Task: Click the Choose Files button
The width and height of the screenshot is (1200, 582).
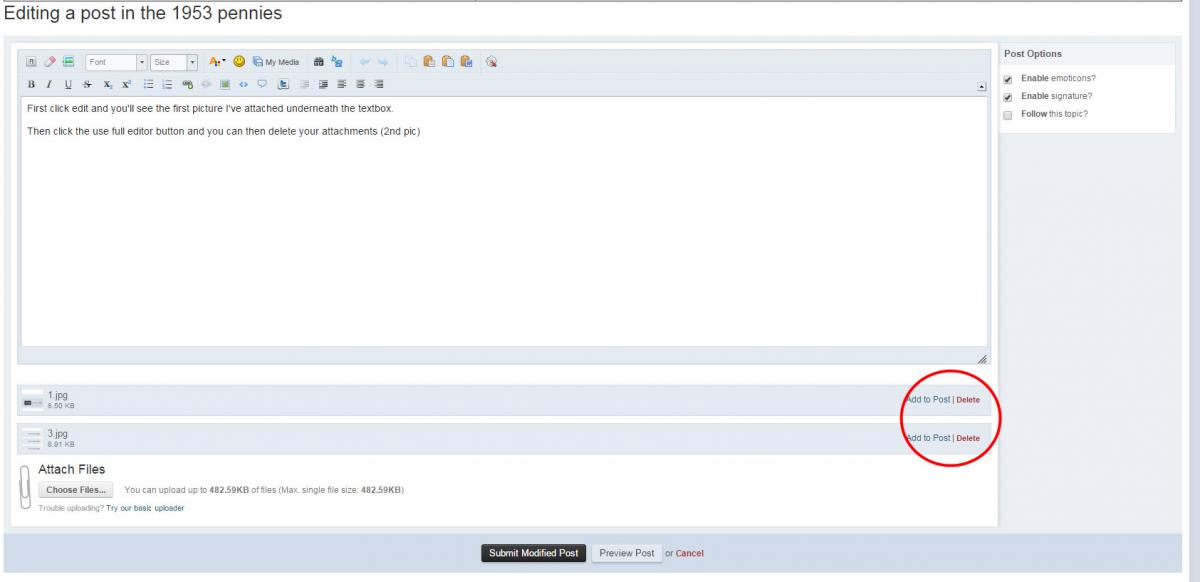Action: tap(76, 490)
